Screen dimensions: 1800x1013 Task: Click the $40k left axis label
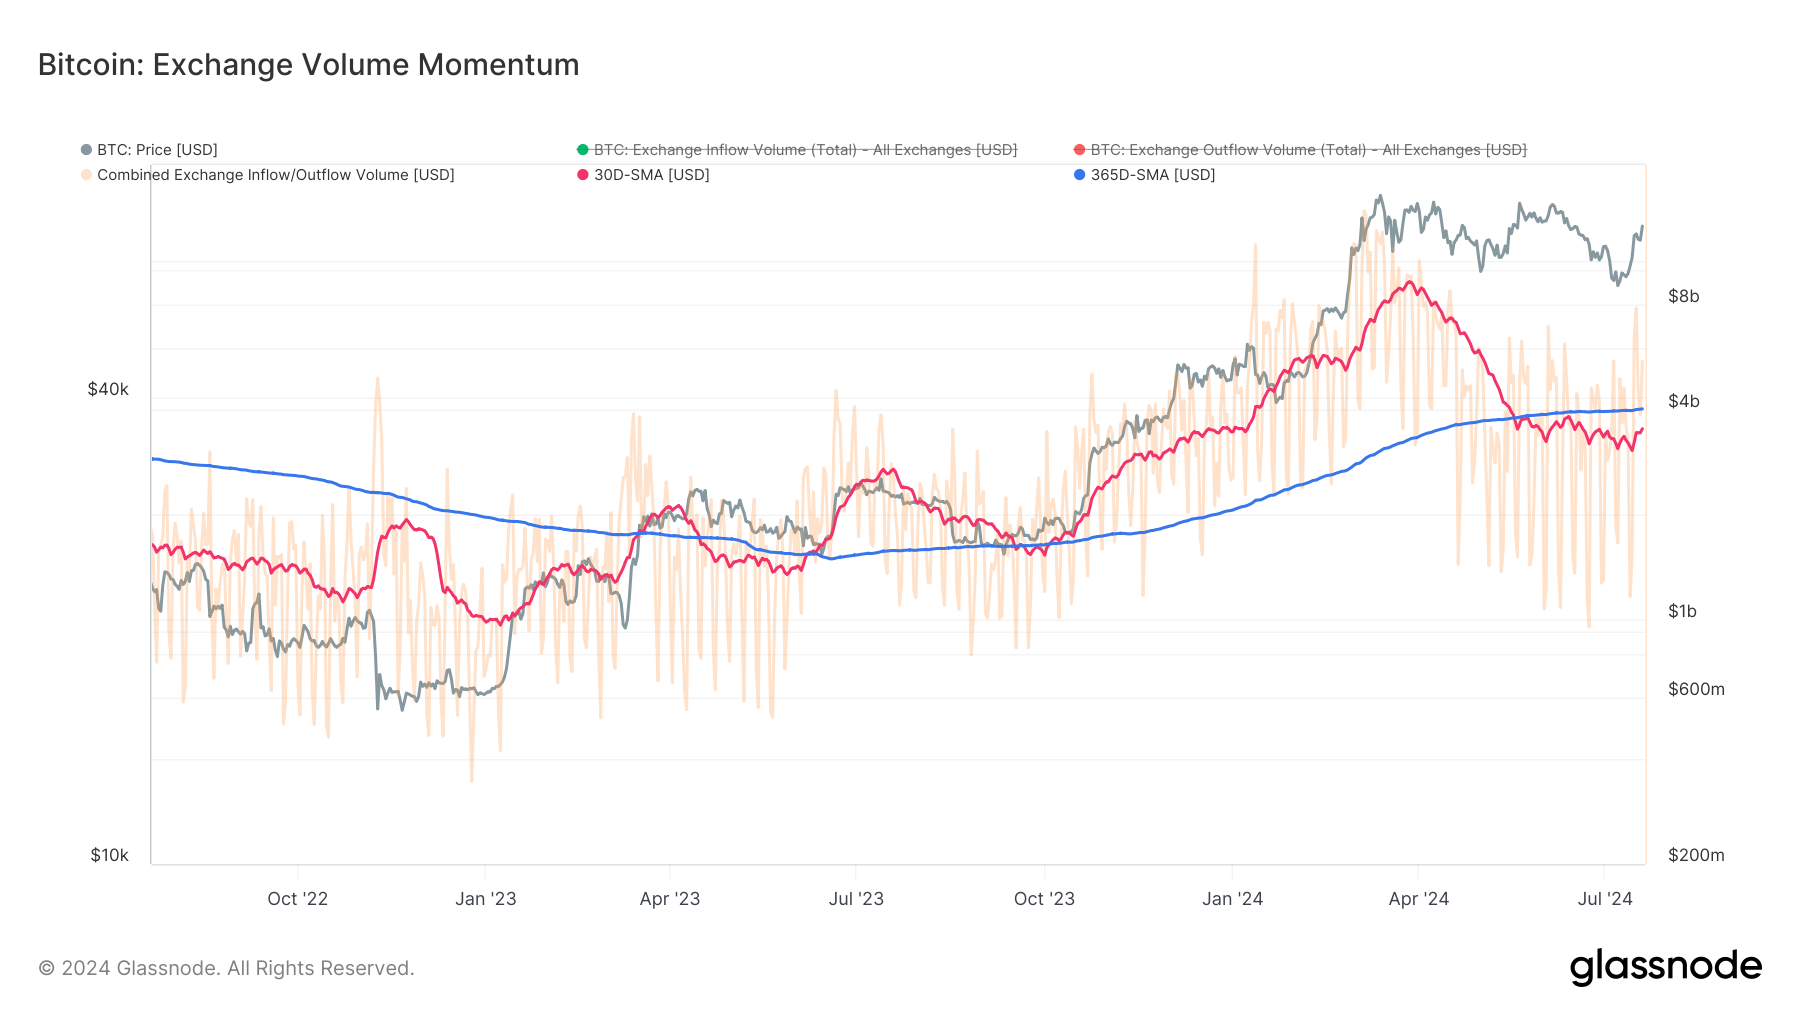[108, 390]
